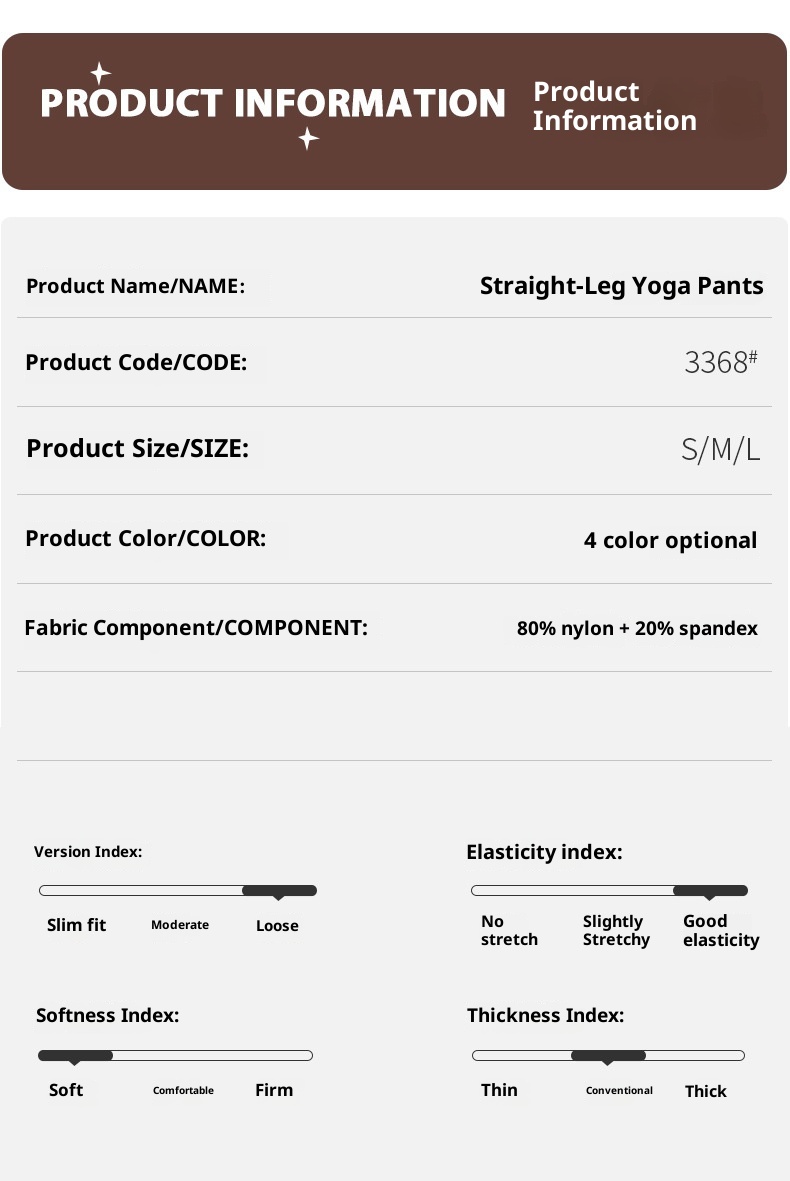The height and width of the screenshot is (1181, 790).
Task: Click the Version Index slider dark handle
Action: pos(279,891)
